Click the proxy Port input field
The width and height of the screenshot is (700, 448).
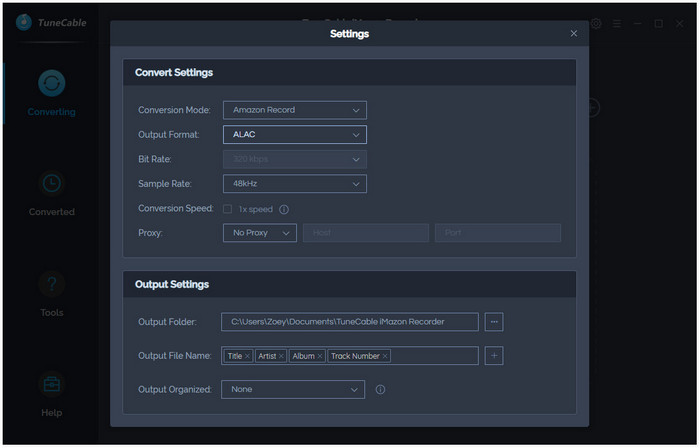(x=498, y=233)
